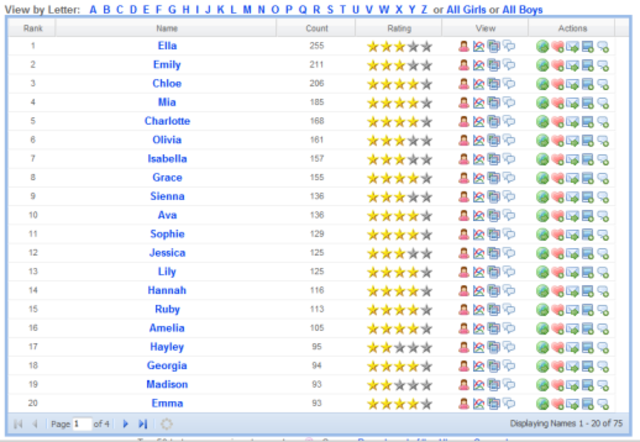Open the name link Ella
This screenshot has height=442, width=640.
tap(167, 46)
